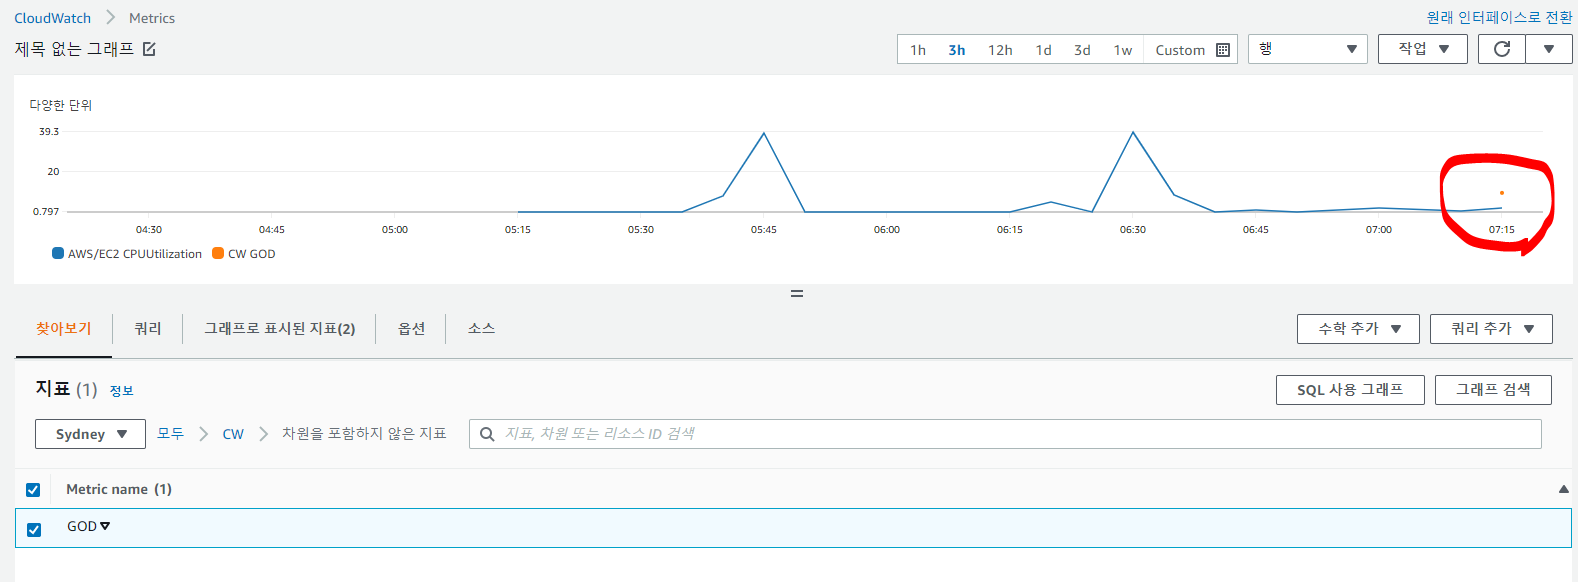The width and height of the screenshot is (1578, 582).
Task: Click the Metric name (1) column header
Action: pos(119,489)
